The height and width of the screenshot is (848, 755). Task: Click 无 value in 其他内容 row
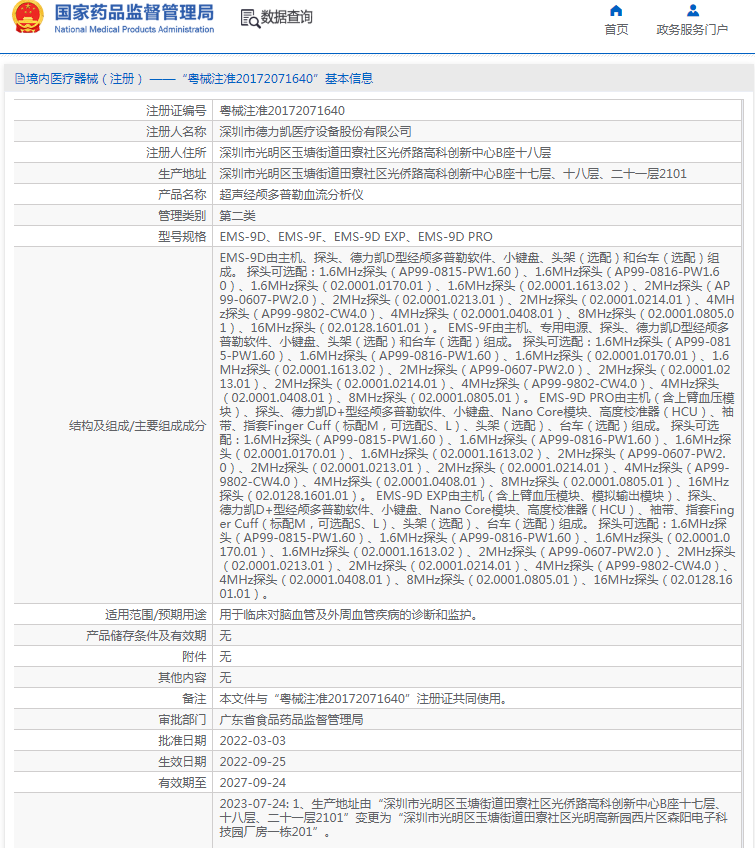[x=225, y=678]
